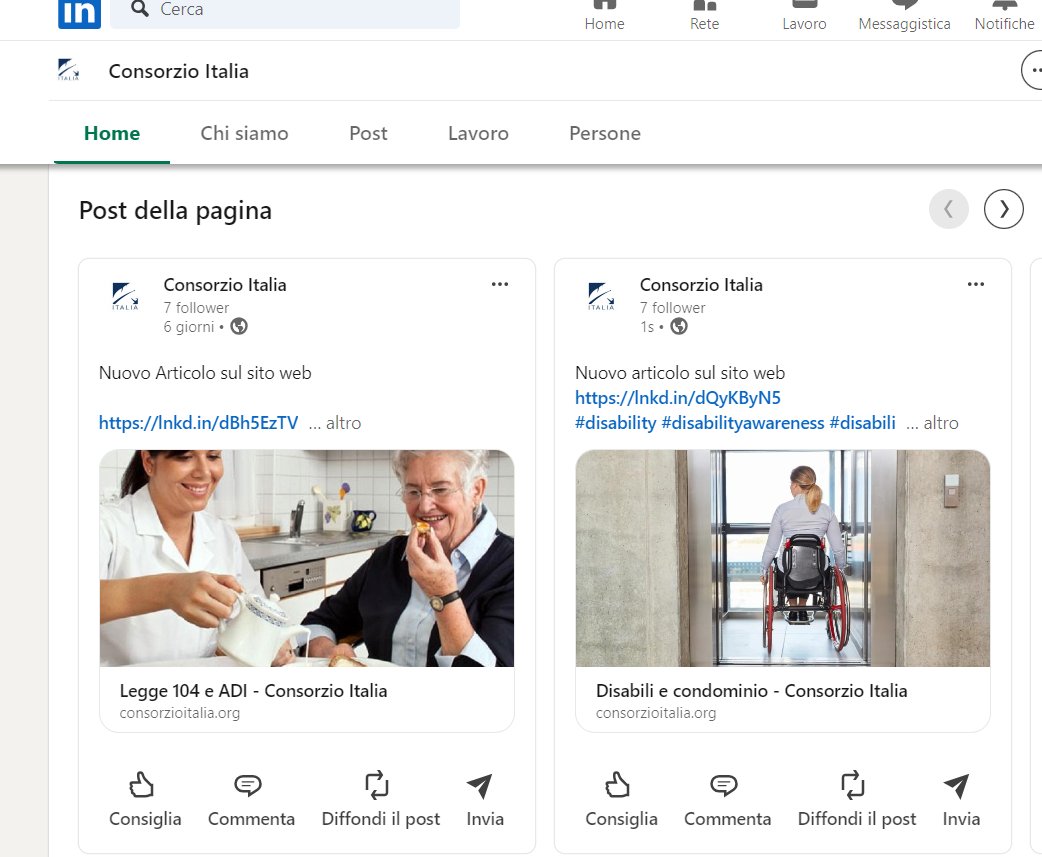Open Notifiche bell in top navigation

pos(1004,14)
